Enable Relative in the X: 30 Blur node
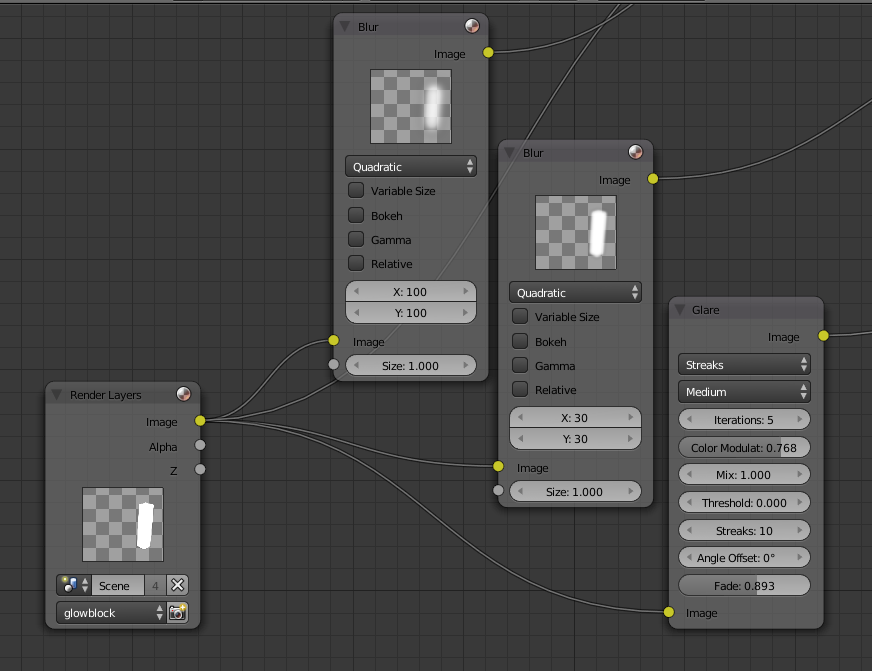Screen dimensions: 872x671 [520, 389]
